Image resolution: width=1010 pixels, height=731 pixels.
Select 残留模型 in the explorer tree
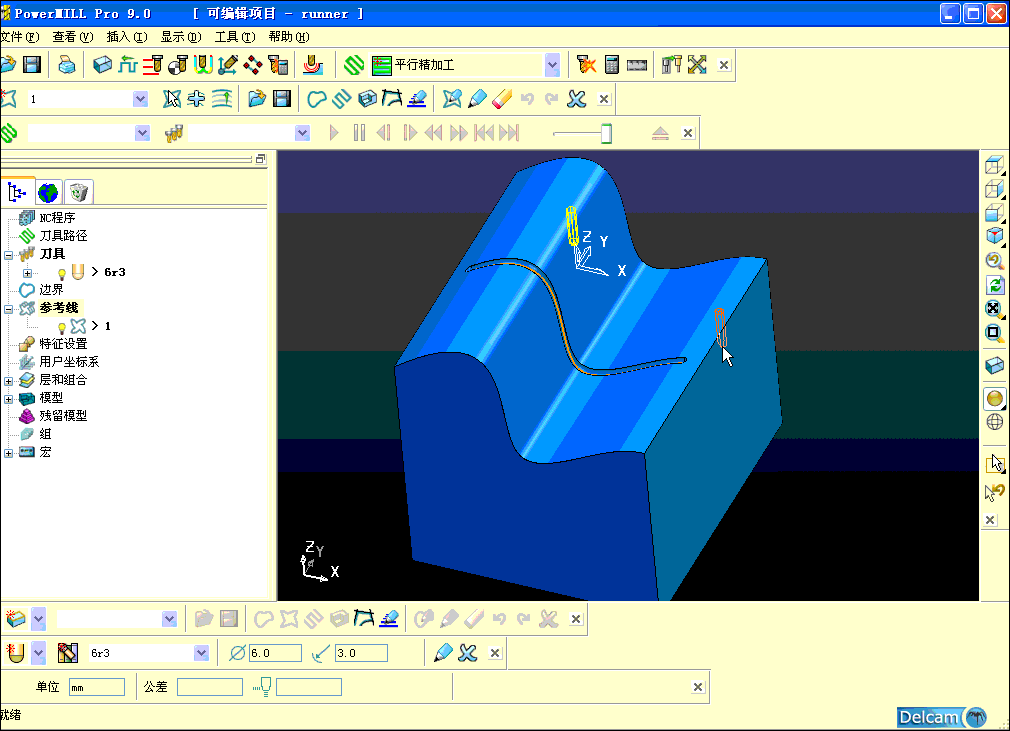[x=63, y=416]
